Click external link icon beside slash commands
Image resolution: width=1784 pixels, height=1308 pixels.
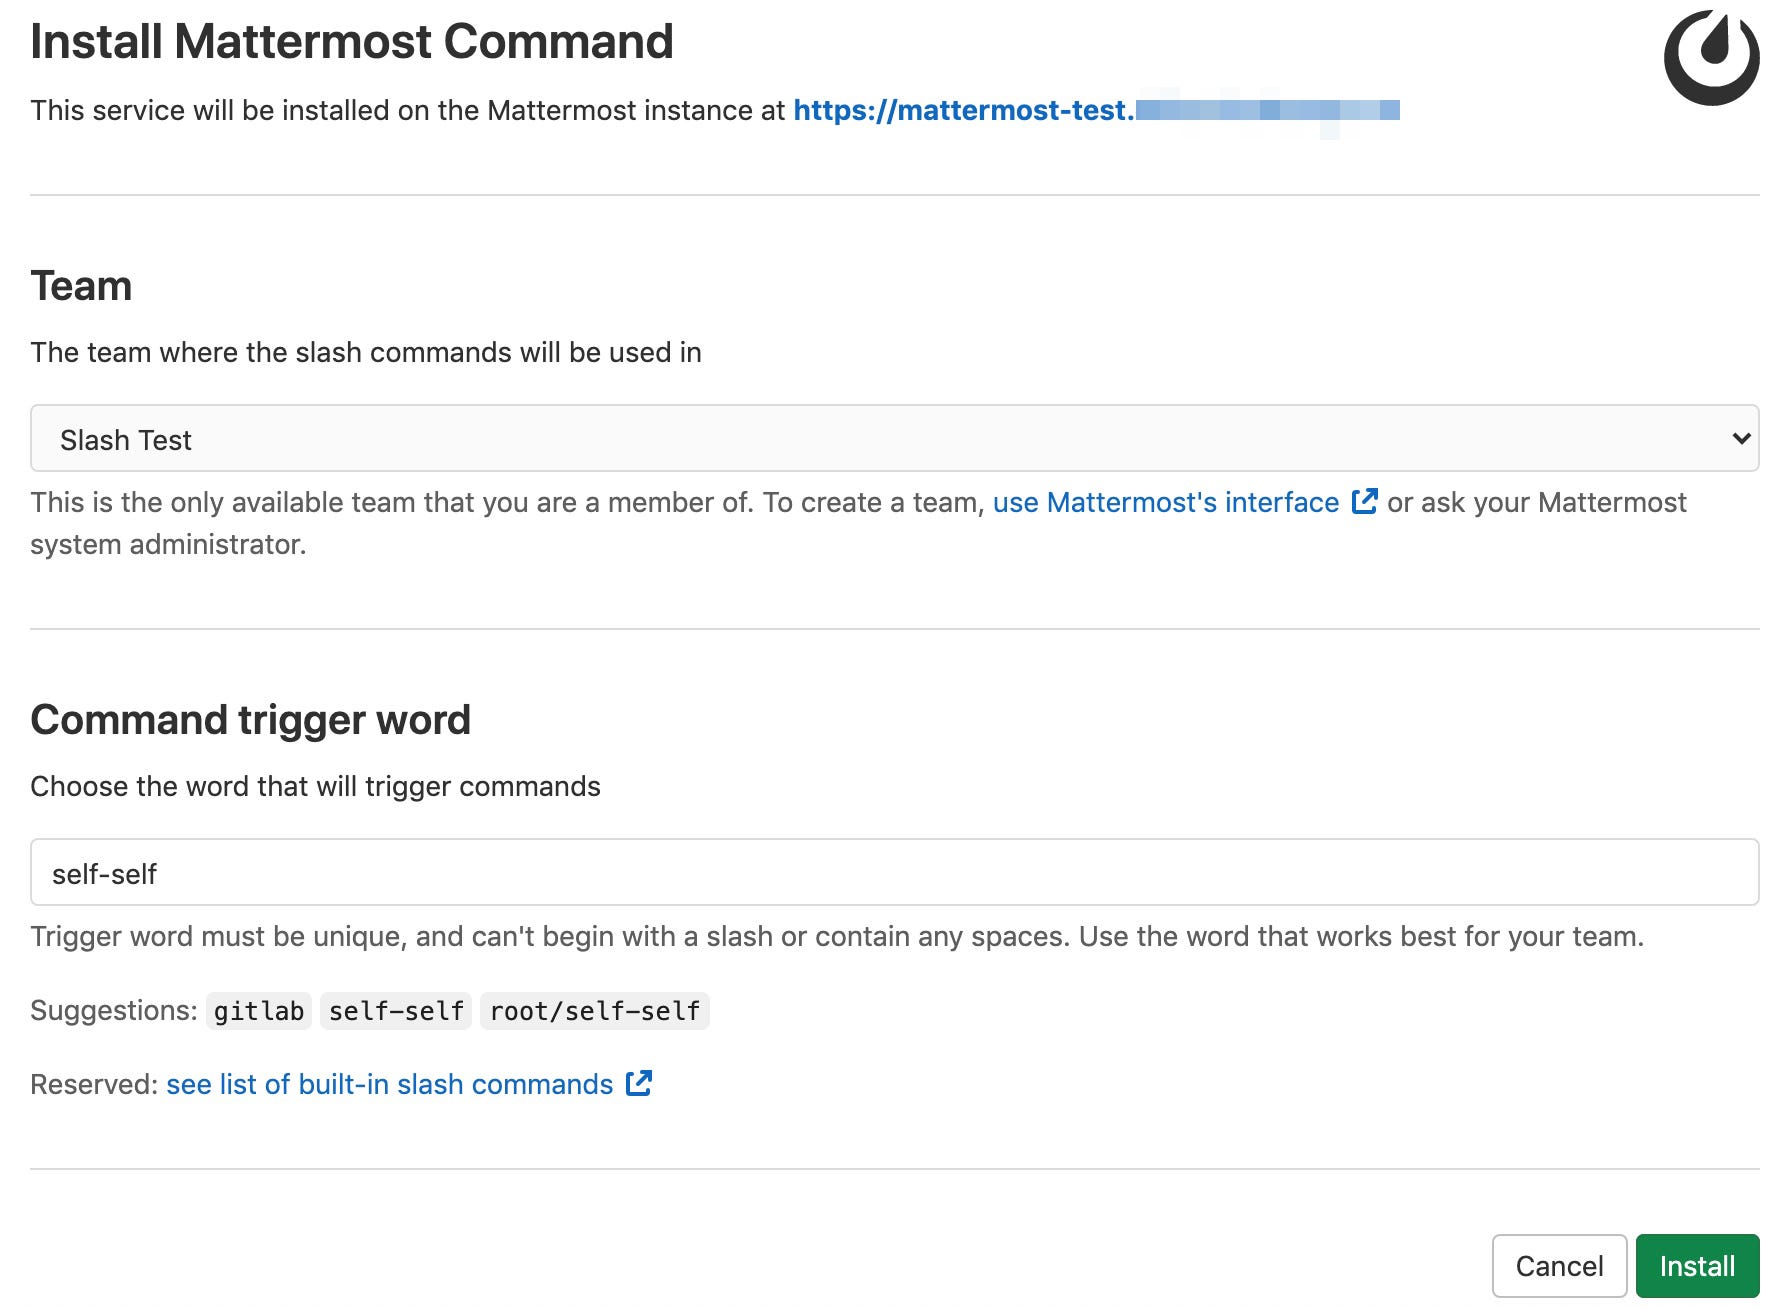click(x=639, y=1083)
